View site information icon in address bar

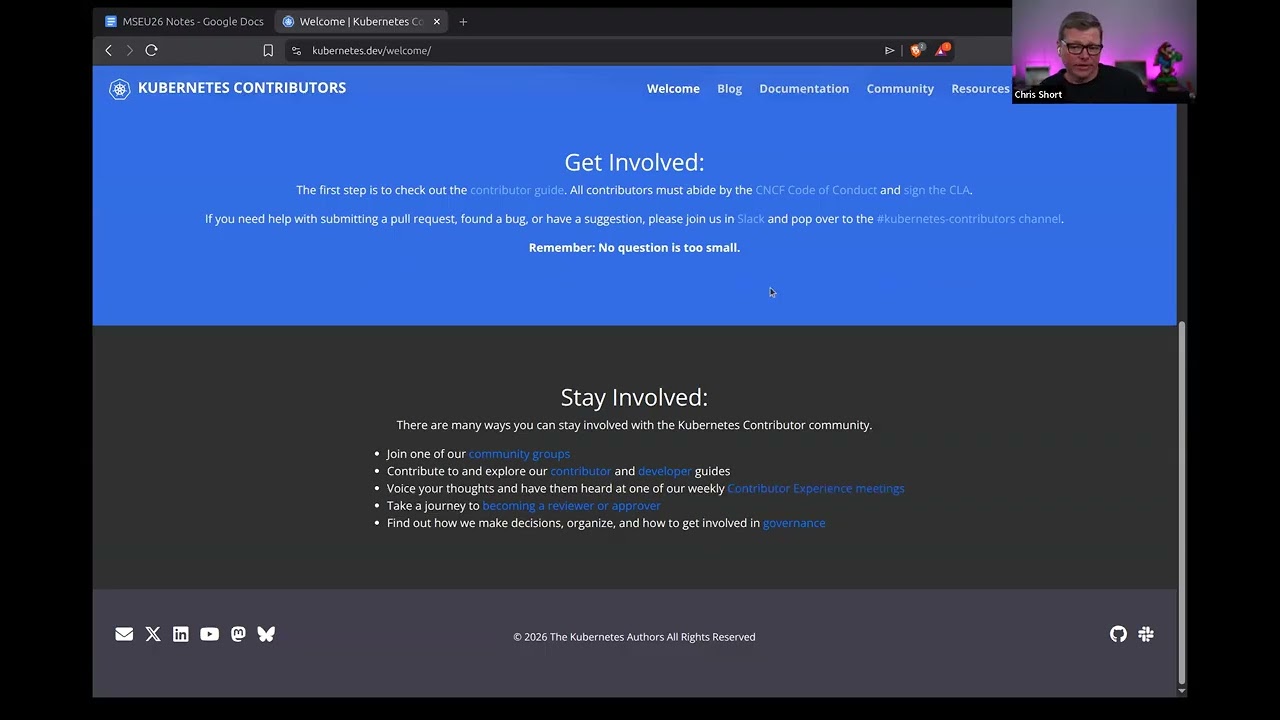pos(296,50)
